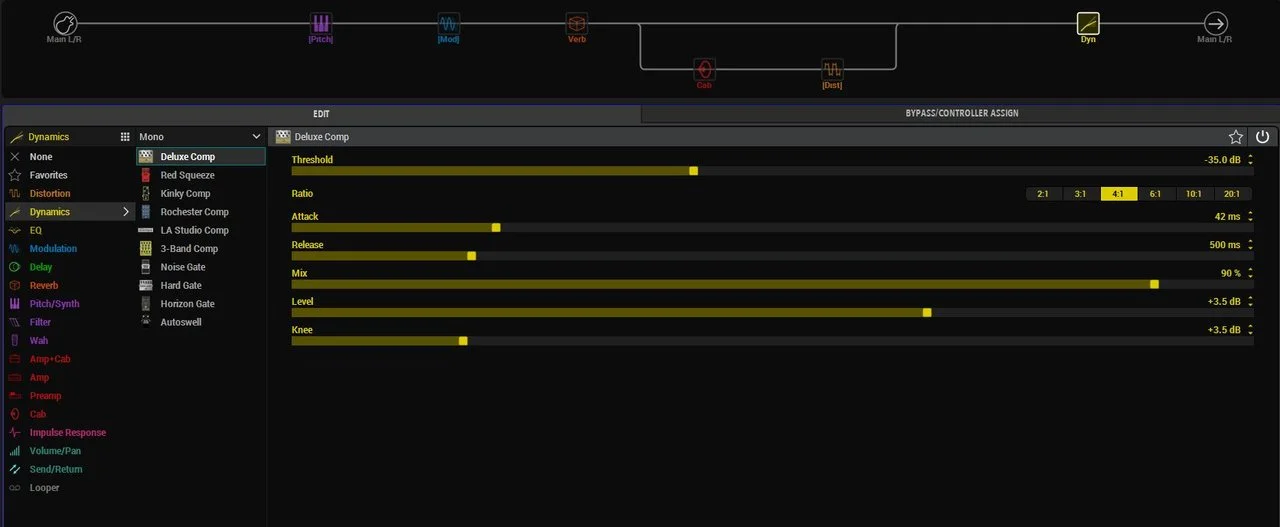
Task: Click the Main L/R output arrow icon
Action: (x=1215, y=24)
